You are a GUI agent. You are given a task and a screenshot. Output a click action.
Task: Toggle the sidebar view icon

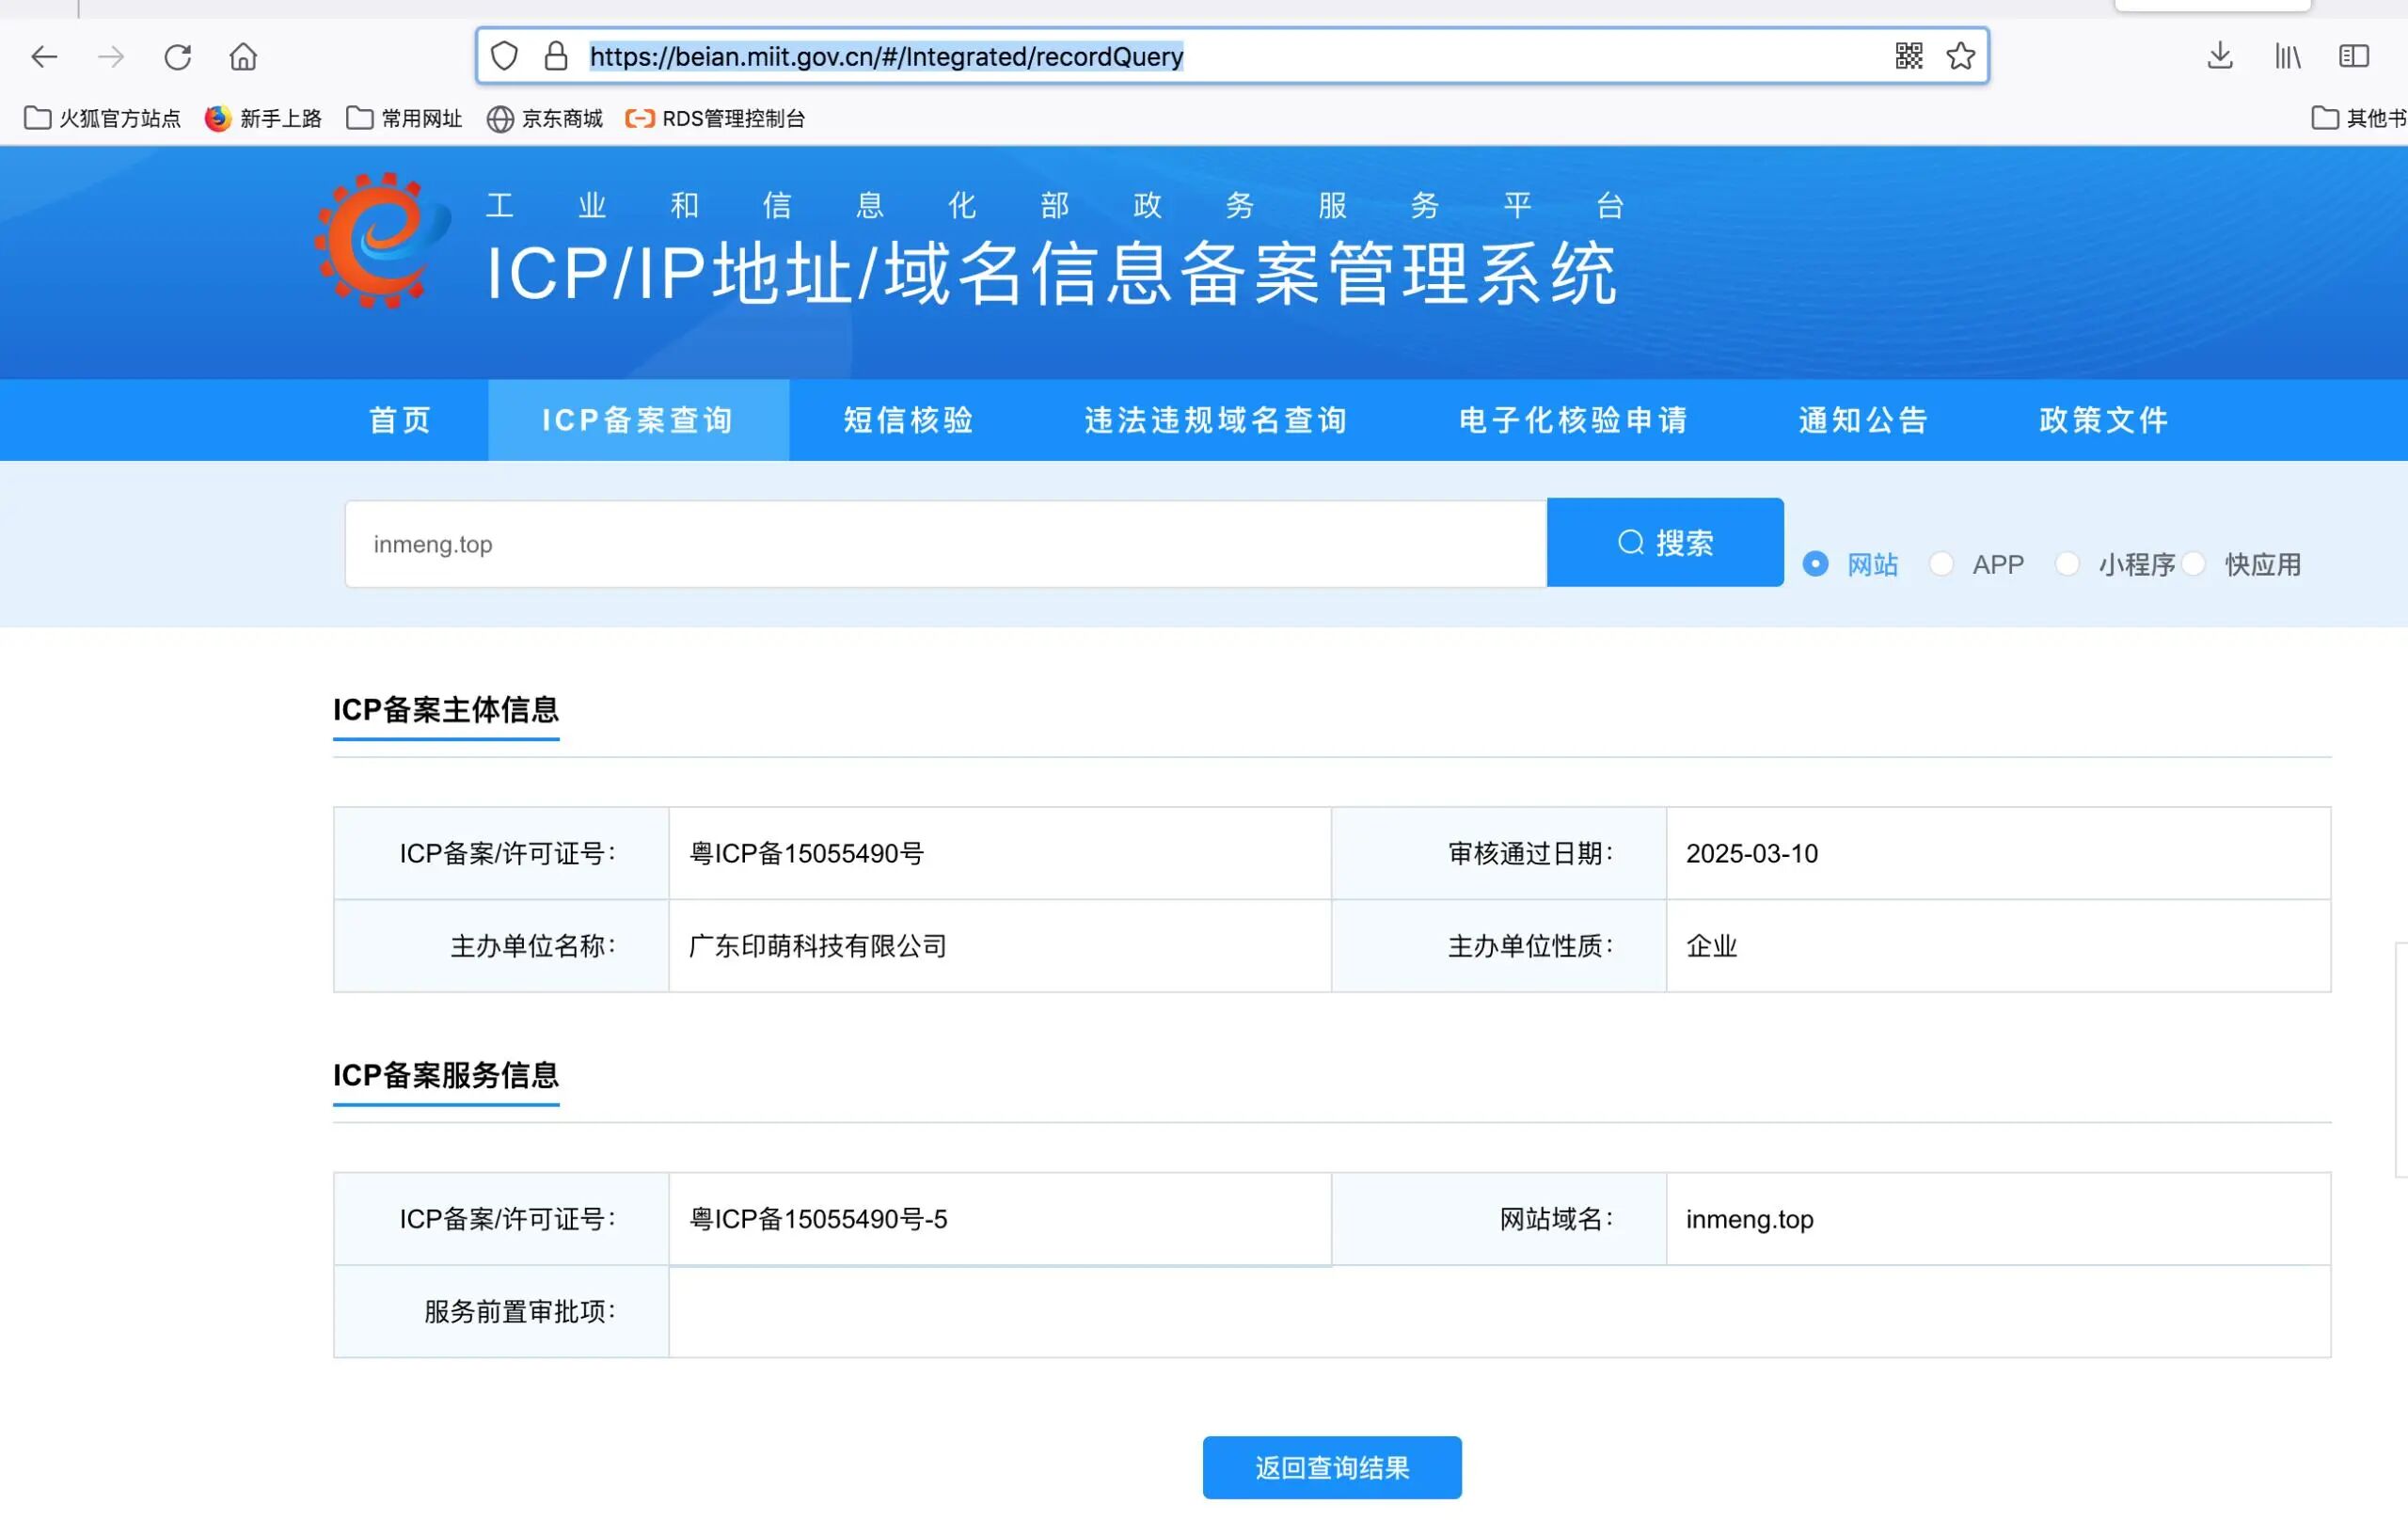coord(2354,56)
